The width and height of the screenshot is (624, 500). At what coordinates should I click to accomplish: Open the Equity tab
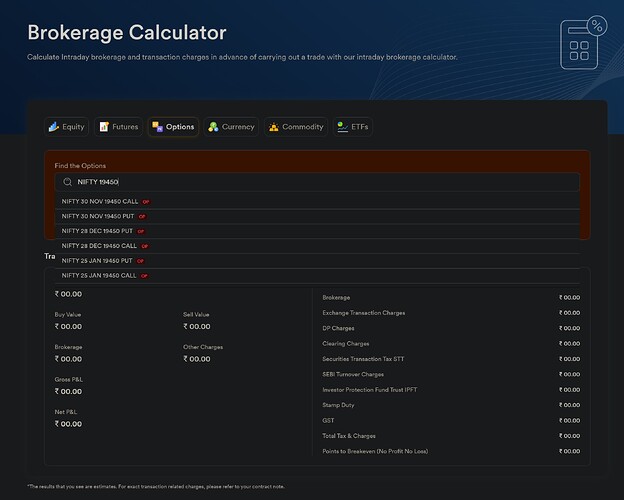coord(66,127)
